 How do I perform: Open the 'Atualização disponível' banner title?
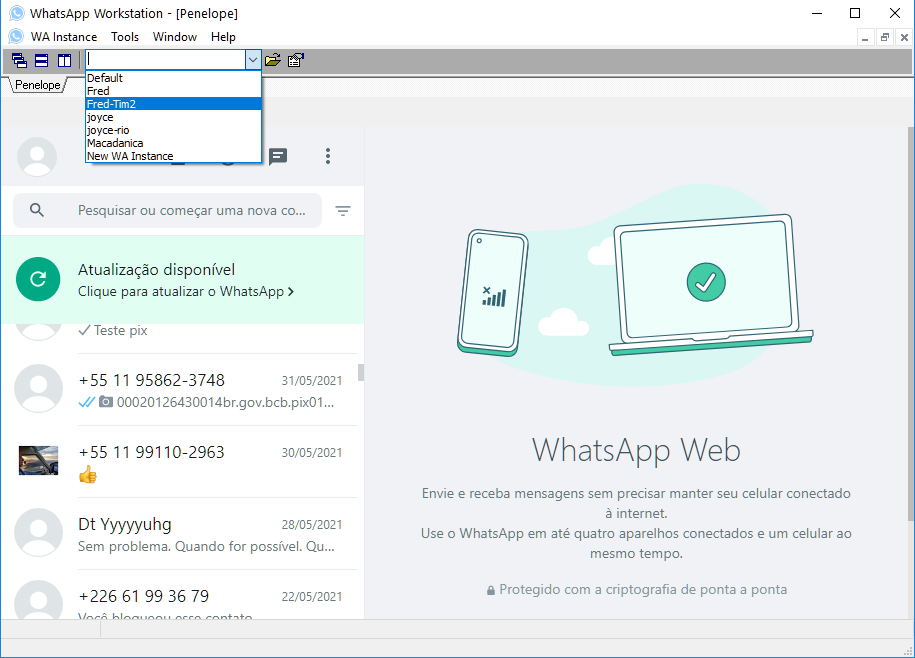click(x=156, y=270)
